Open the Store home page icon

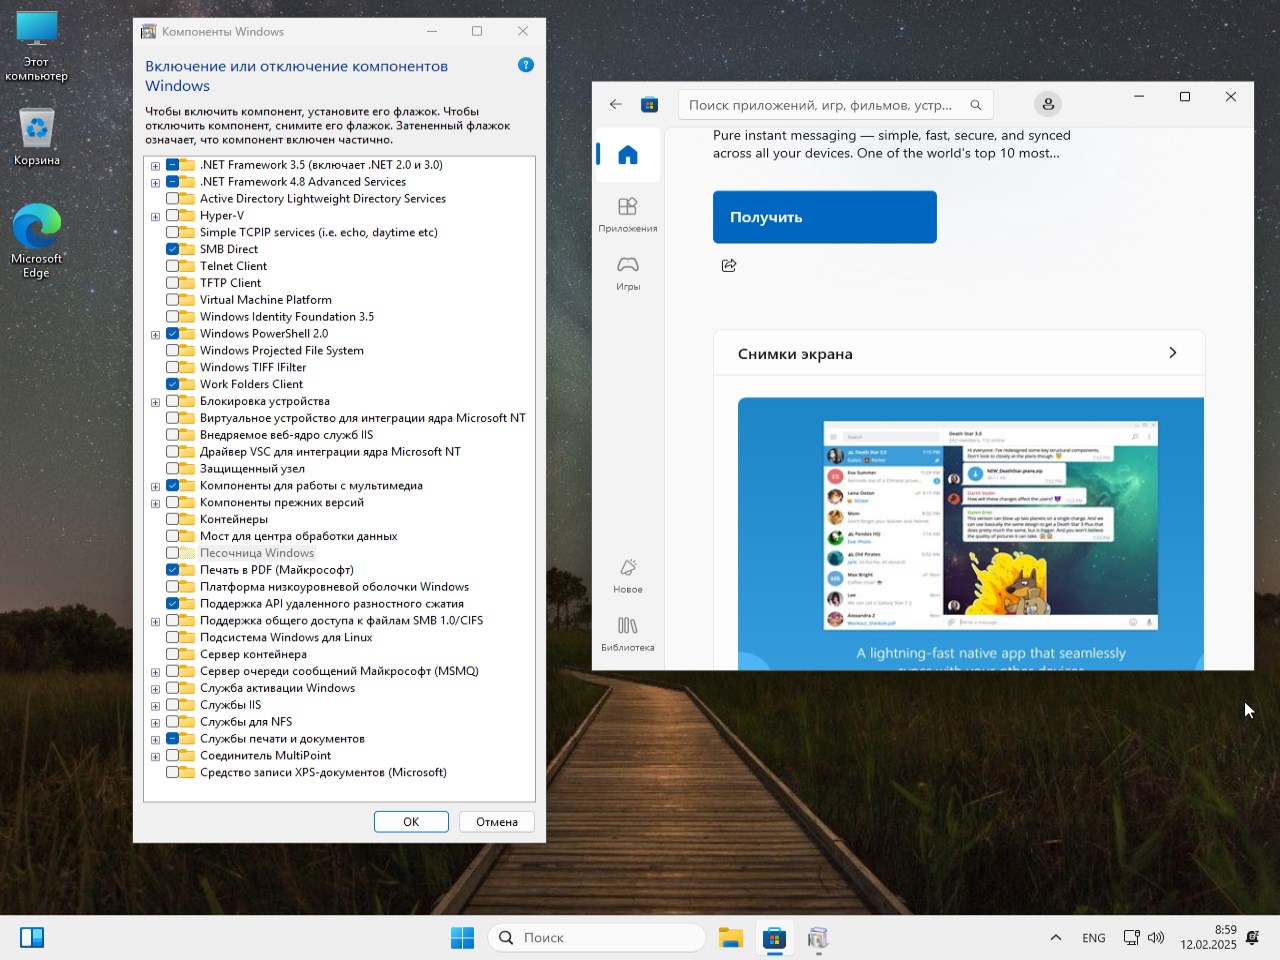(x=627, y=155)
